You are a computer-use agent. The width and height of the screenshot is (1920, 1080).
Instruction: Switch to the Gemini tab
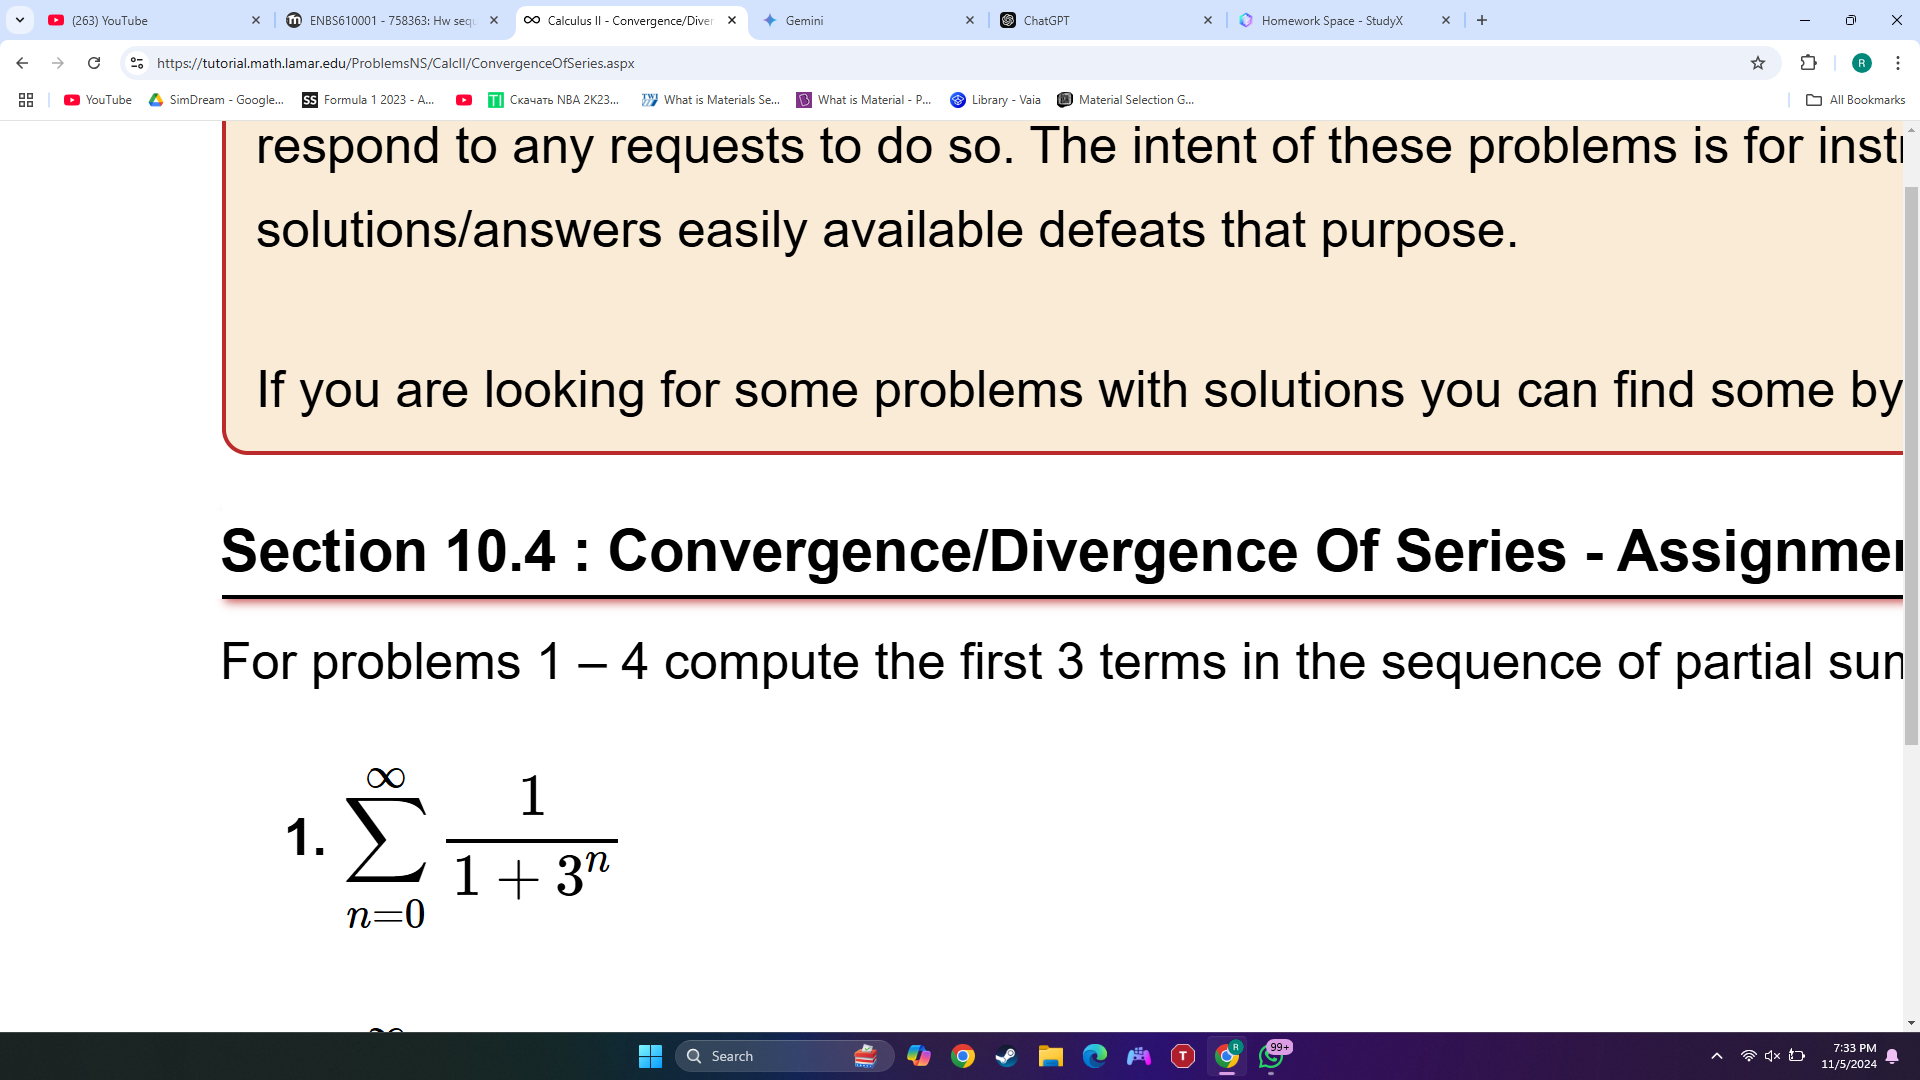[868, 20]
